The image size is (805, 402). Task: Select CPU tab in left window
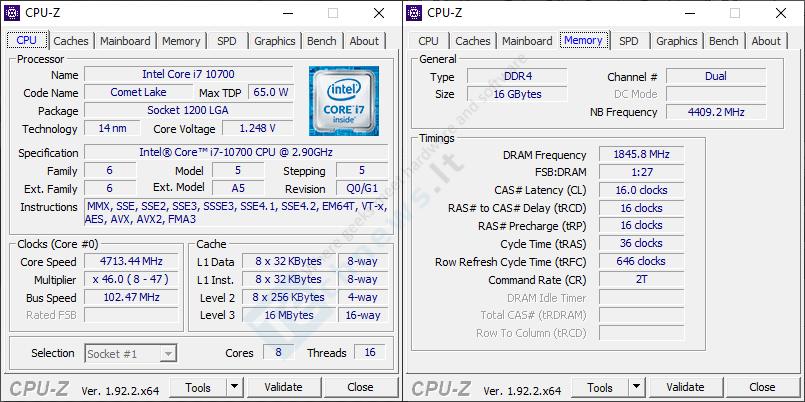[27, 41]
